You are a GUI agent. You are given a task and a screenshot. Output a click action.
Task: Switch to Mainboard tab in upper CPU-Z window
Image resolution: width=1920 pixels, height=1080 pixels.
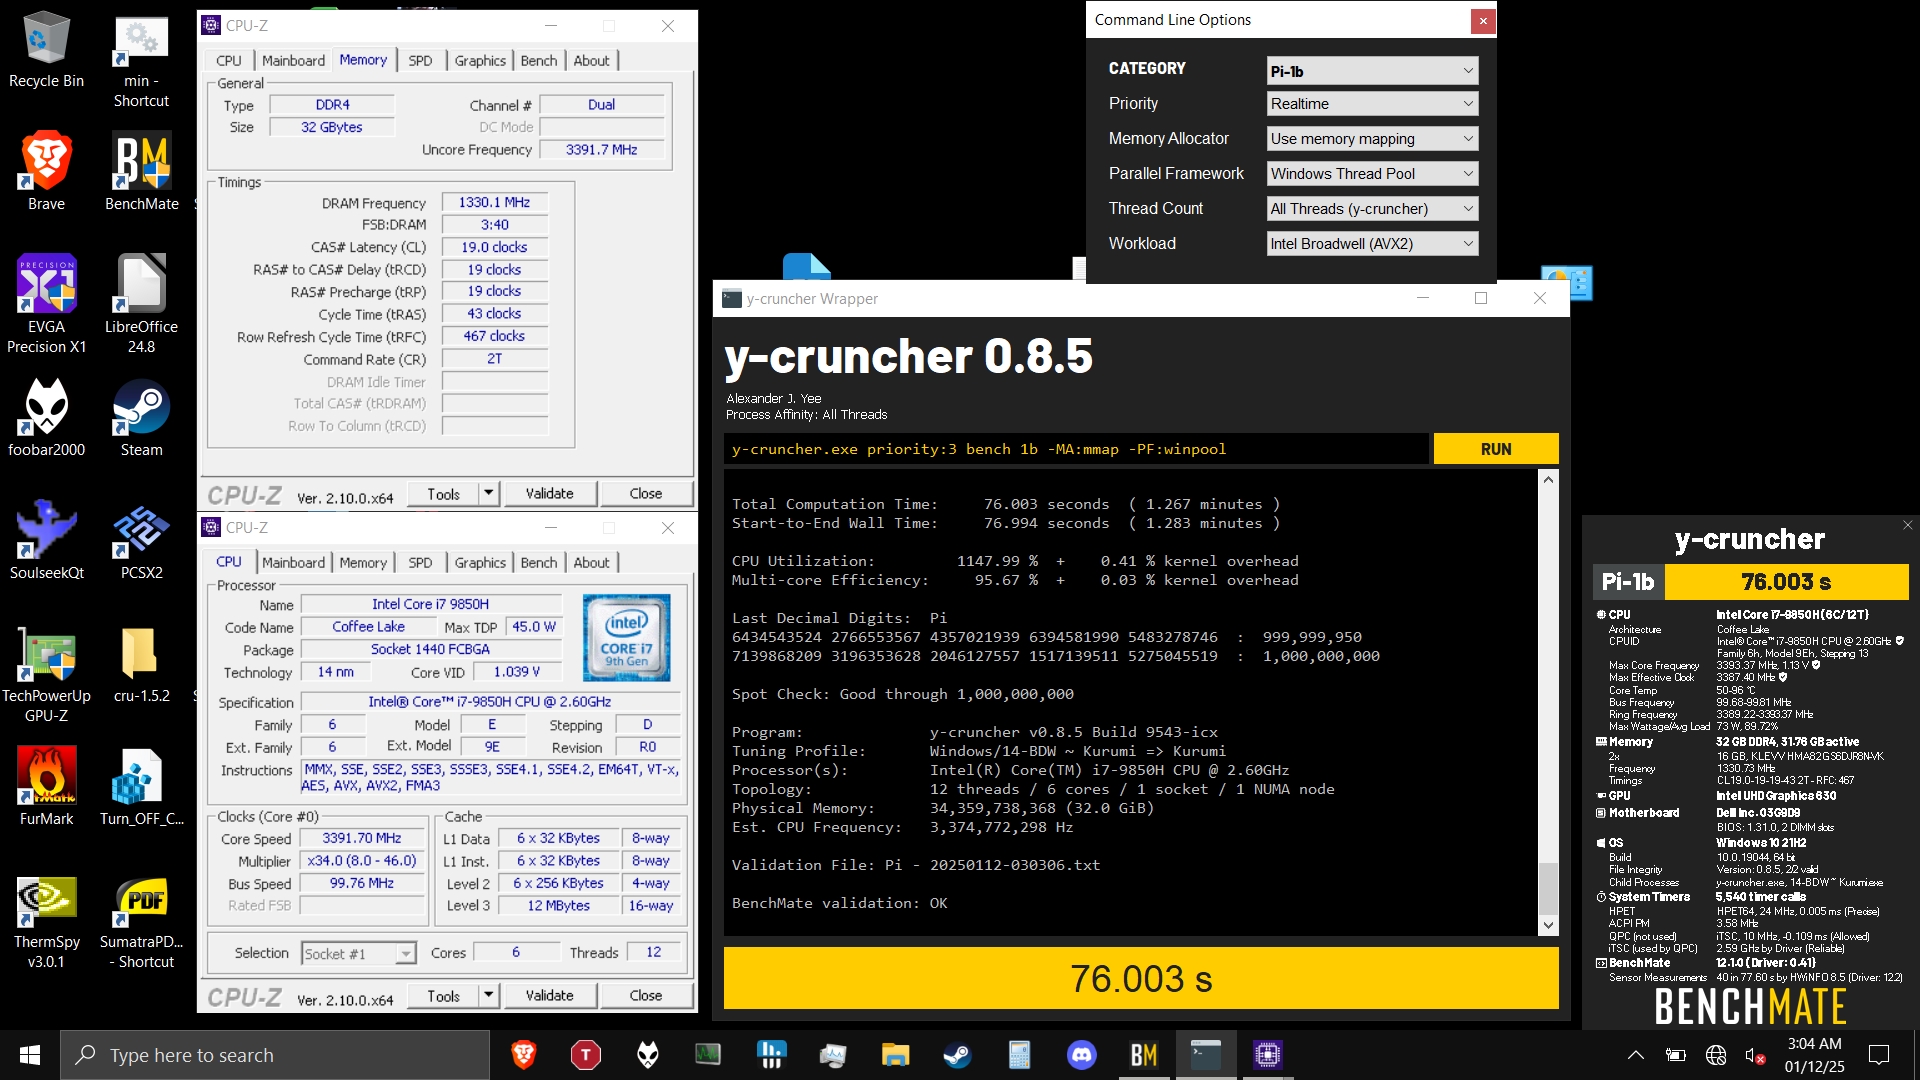pyautogui.click(x=293, y=60)
